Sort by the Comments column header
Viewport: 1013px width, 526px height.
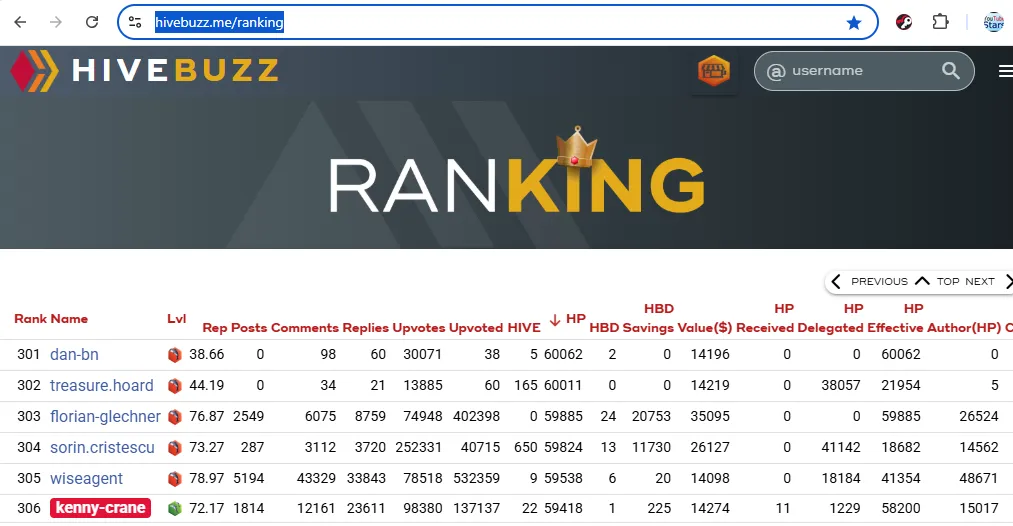point(305,328)
